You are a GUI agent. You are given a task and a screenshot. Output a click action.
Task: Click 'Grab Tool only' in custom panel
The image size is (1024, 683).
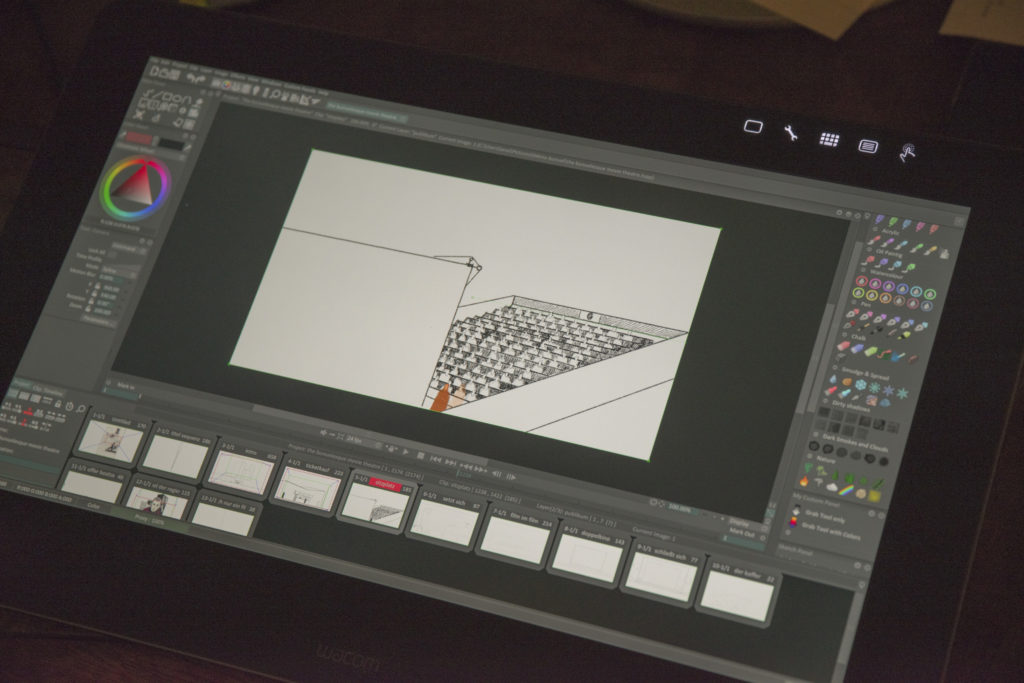pyautogui.click(x=823, y=516)
